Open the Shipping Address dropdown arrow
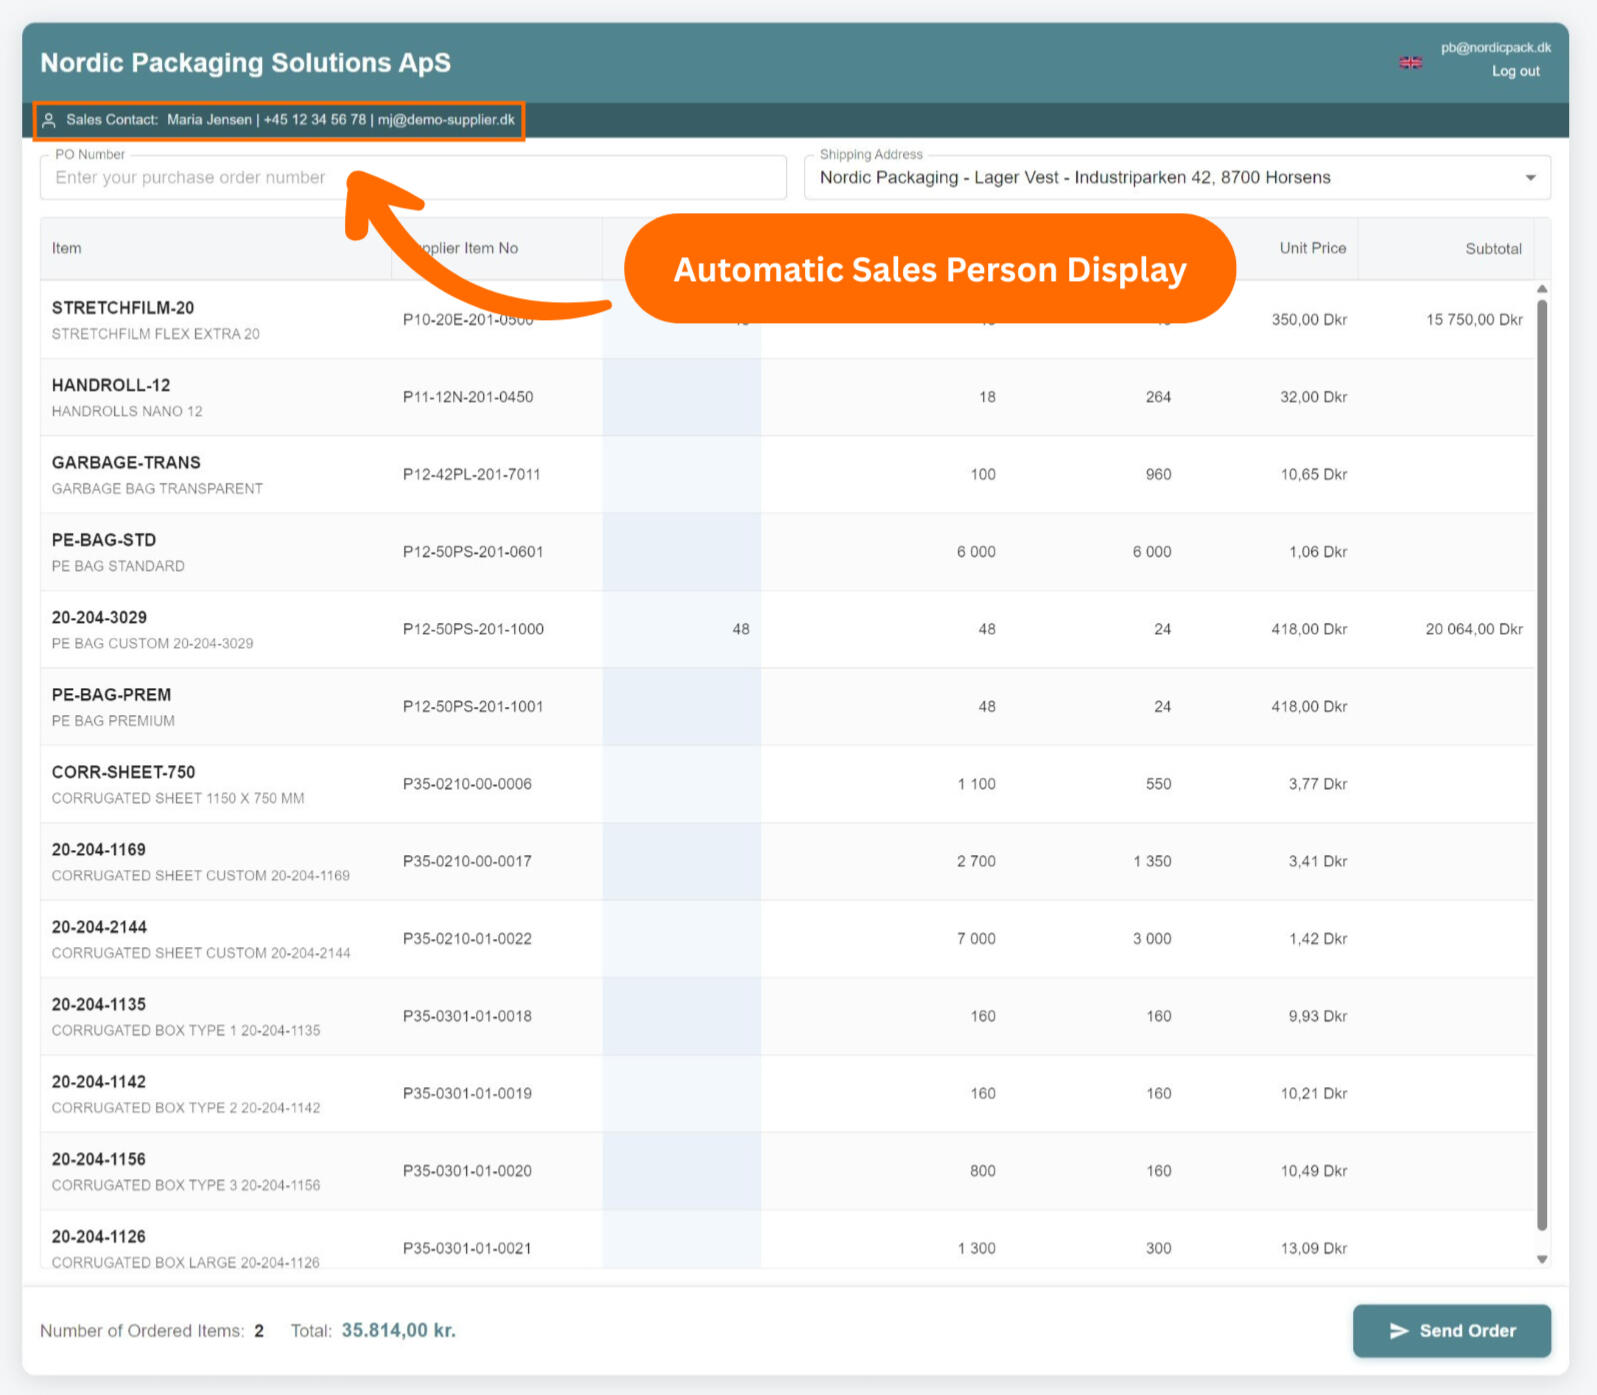1597x1395 pixels. coord(1529,178)
